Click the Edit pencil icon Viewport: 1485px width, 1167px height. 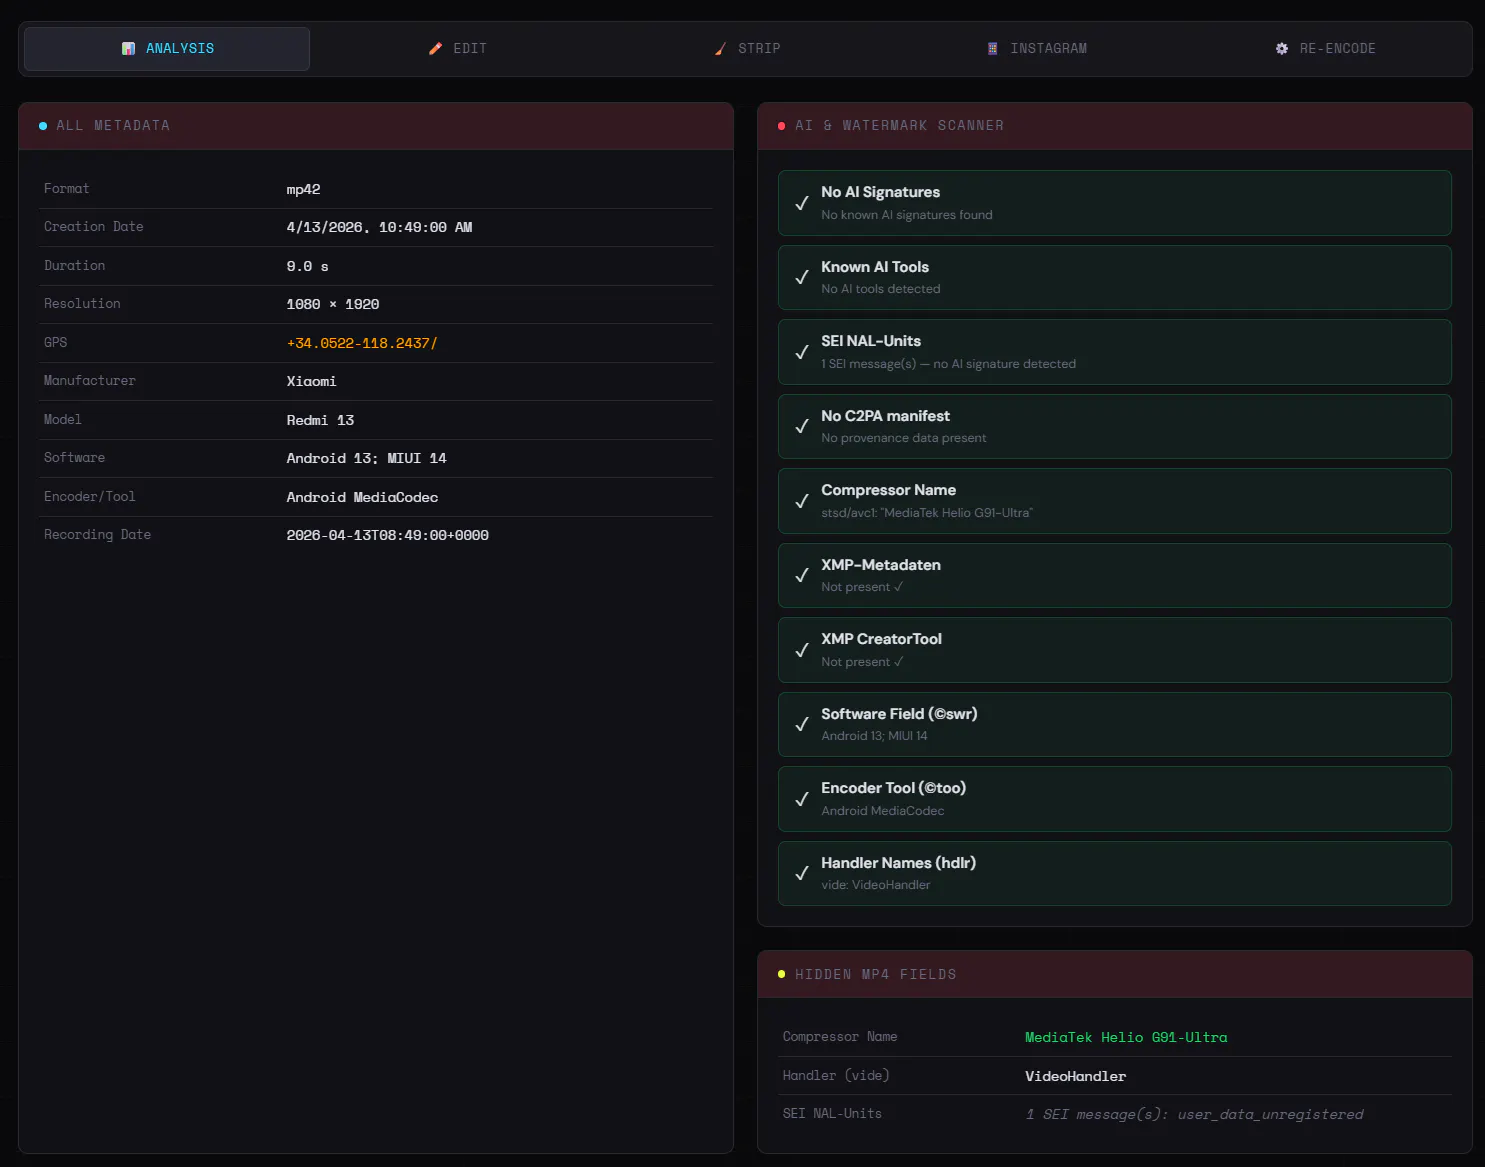pos(435,49)
